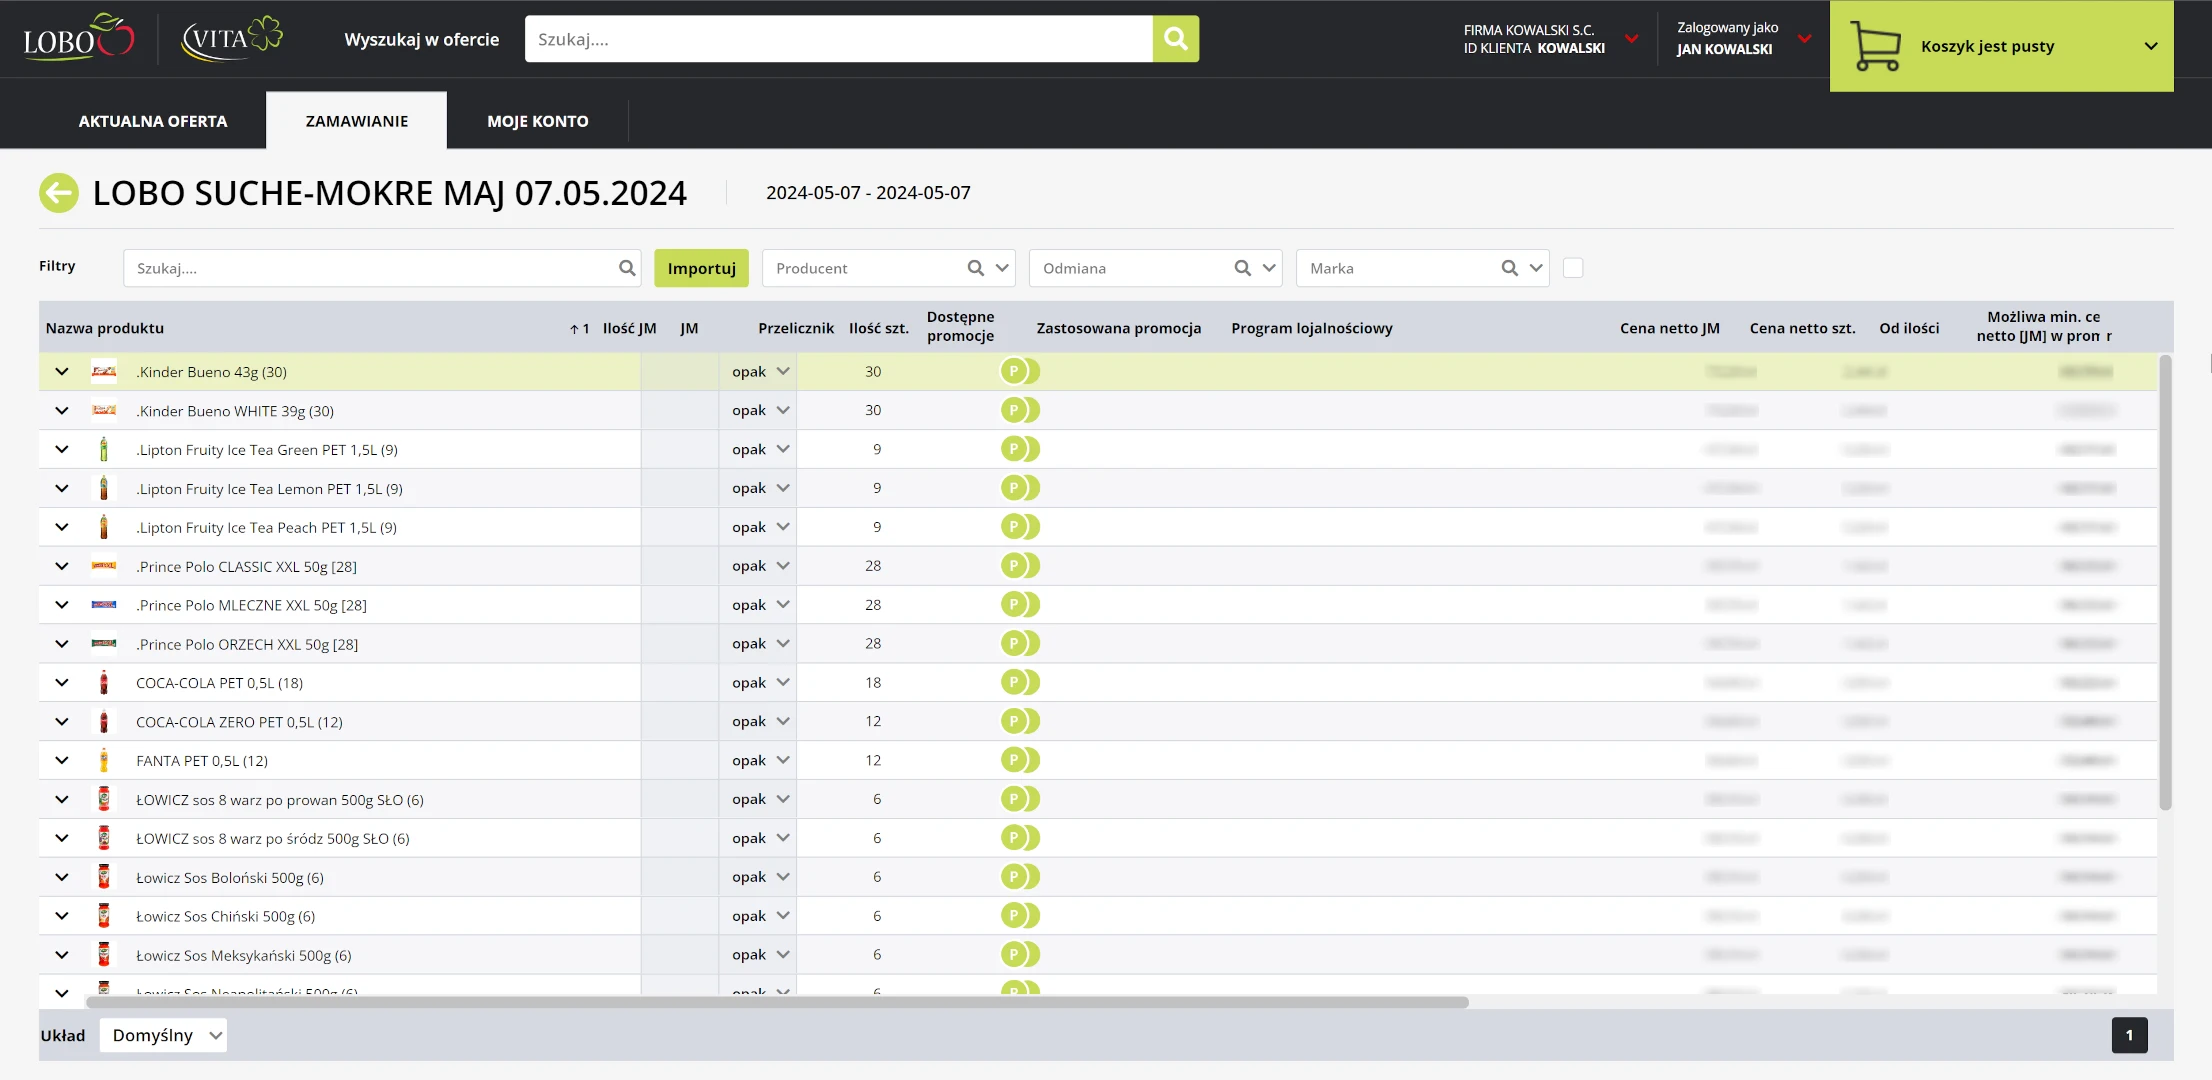The image size is (2212, 1080).
Task: Click Łowicz Sos Chiński jar thumbnail
Action: pyautogui.click(x=104, y=916)
